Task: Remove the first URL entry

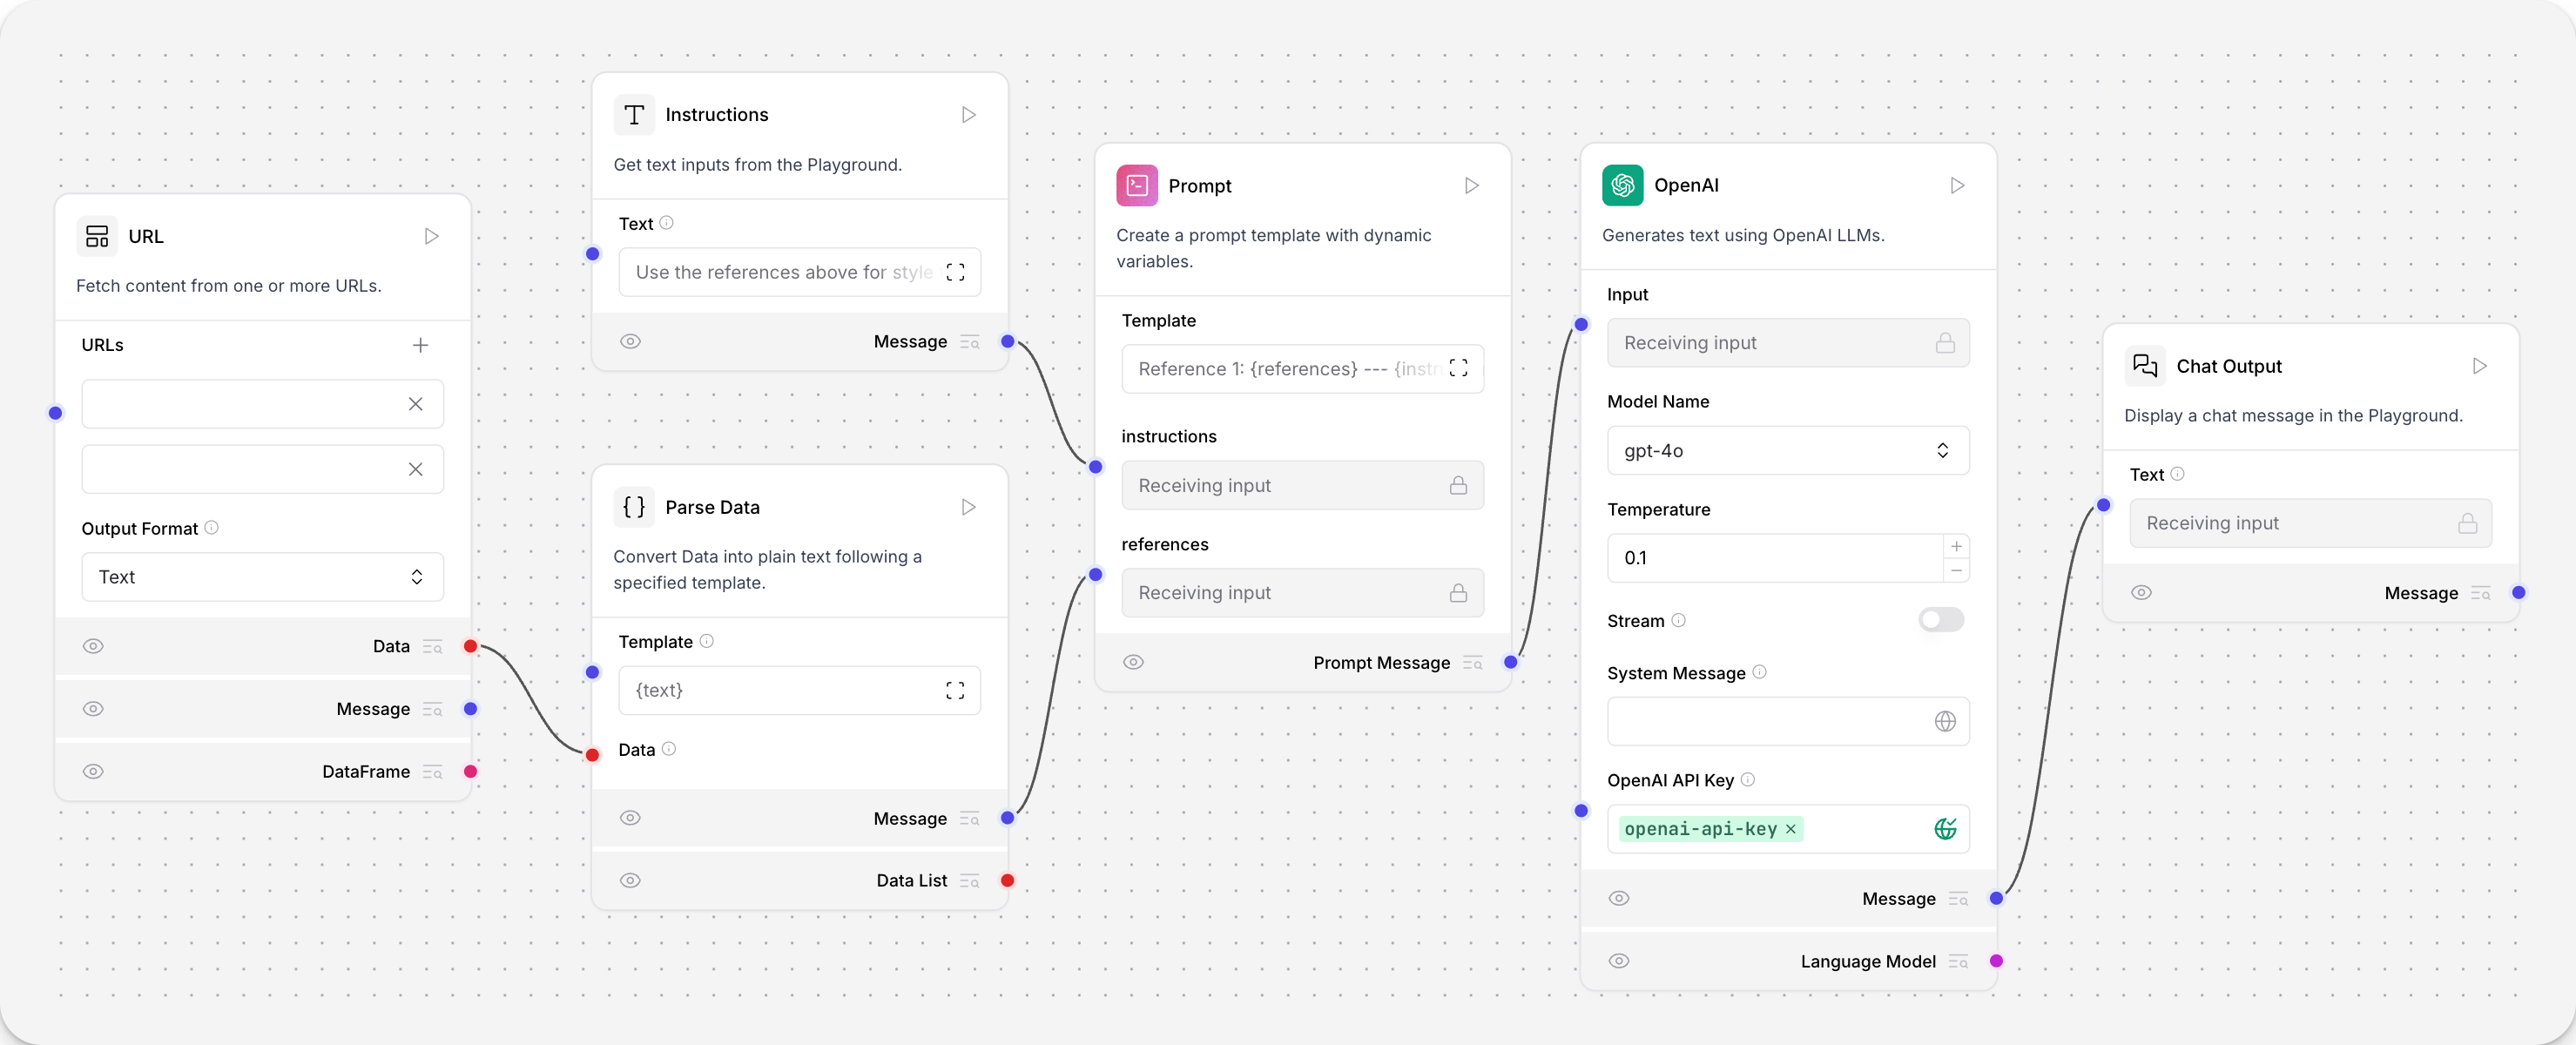Action: click(415, 404)
